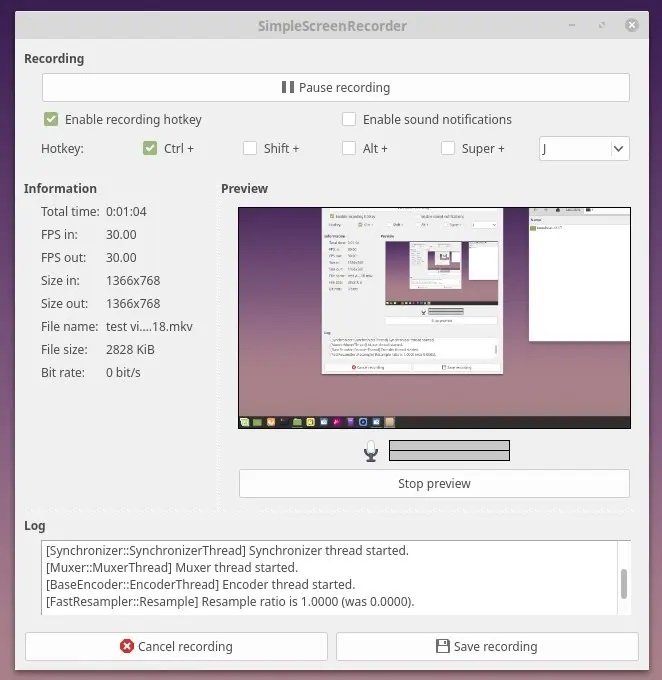662x680 pixels.
Task: Click the Size out value 1366x768
Action: [133, 304]
